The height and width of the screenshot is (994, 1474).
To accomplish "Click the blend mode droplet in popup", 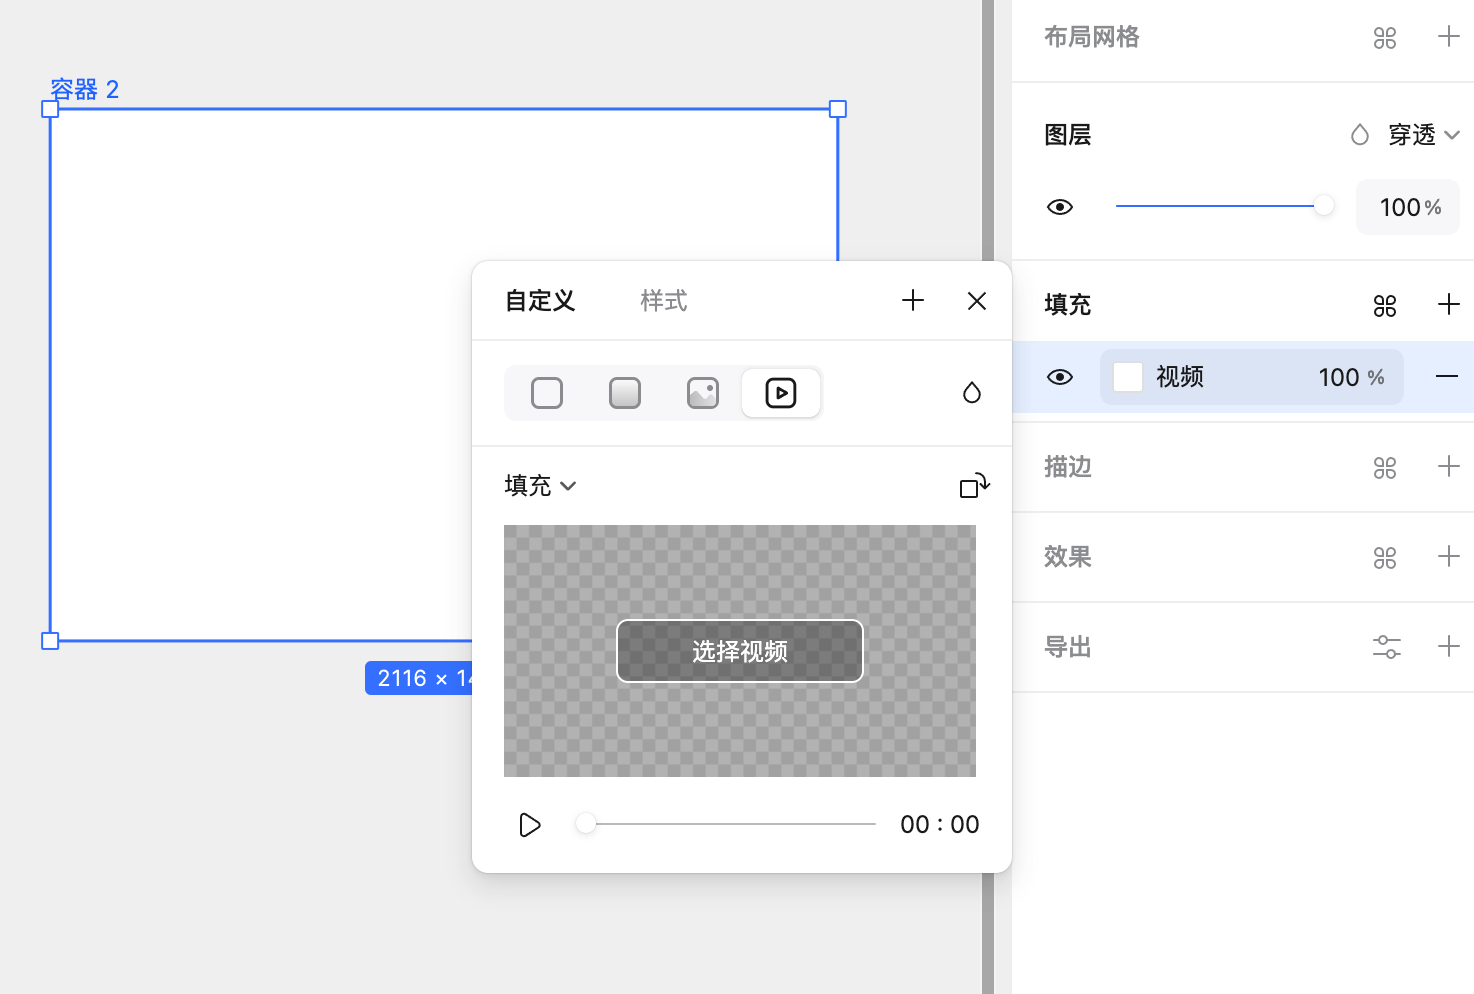I will coord(971,393).
